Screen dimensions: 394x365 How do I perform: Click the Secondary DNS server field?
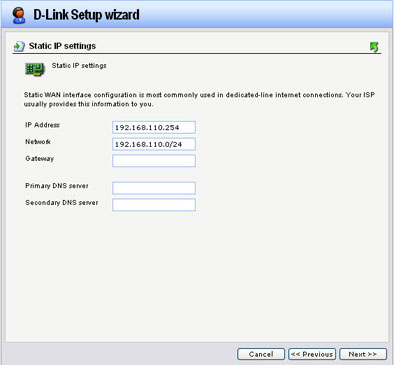tap(154, 205)
